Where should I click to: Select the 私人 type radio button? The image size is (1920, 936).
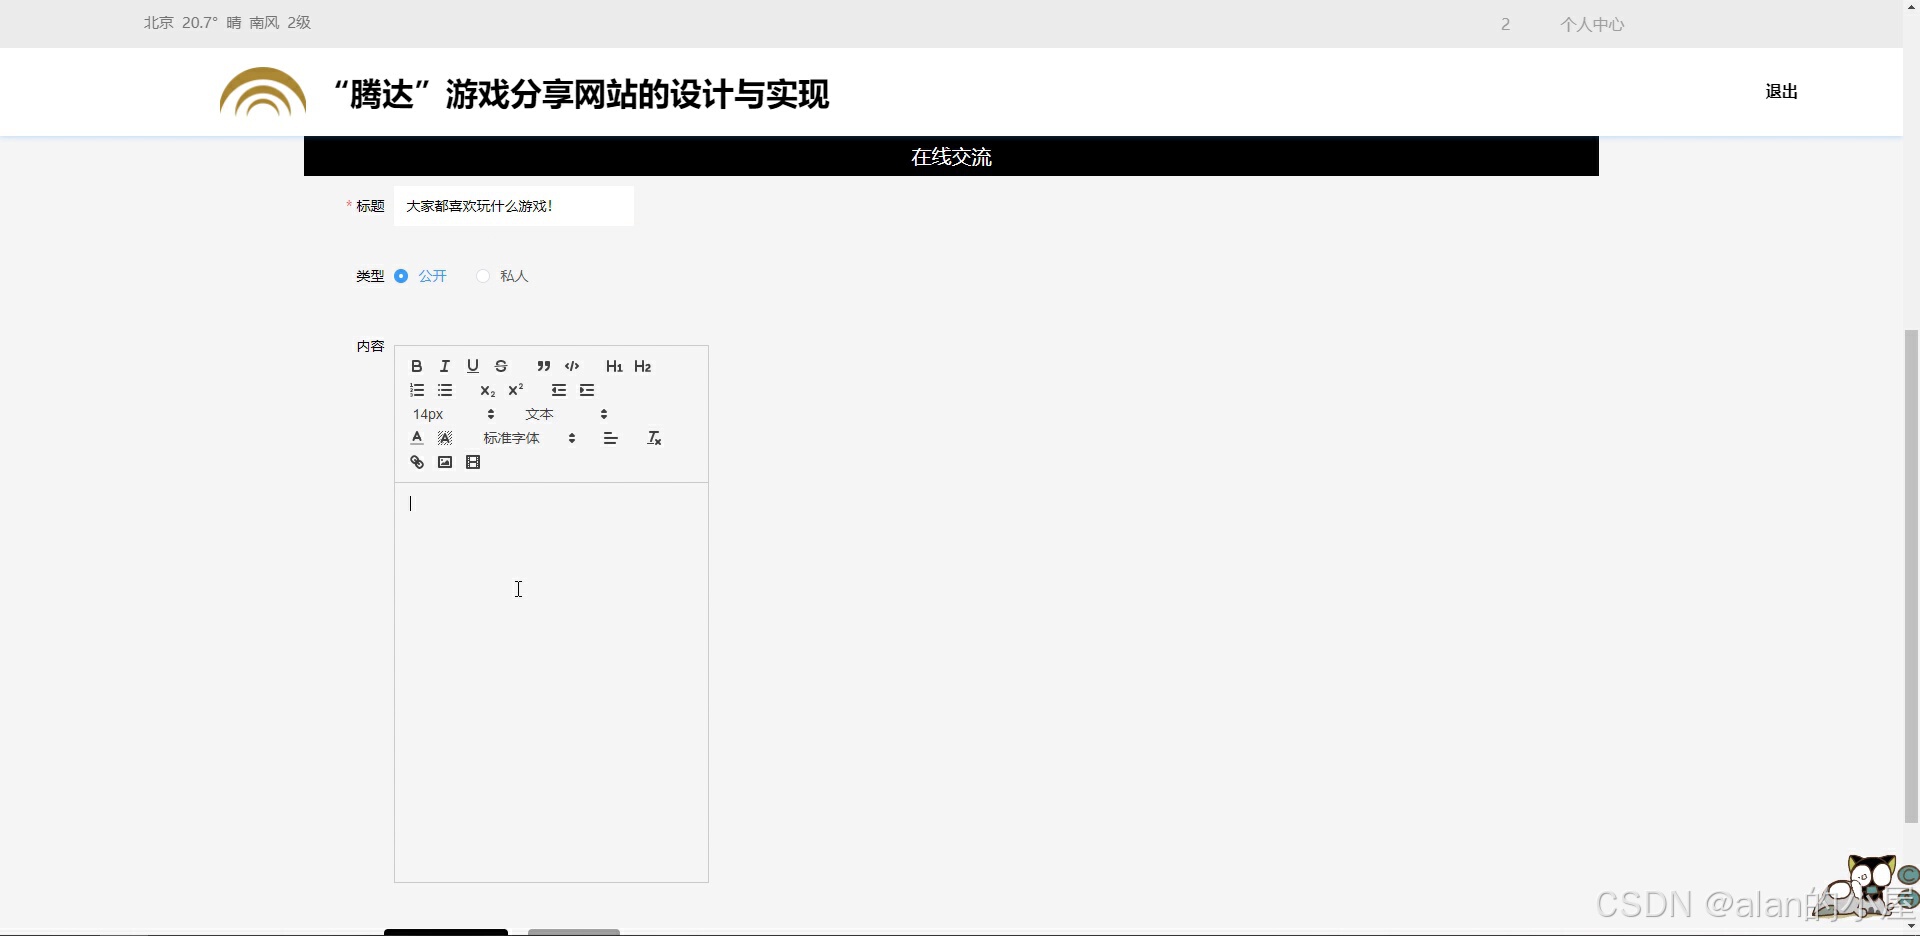(483, 276)
